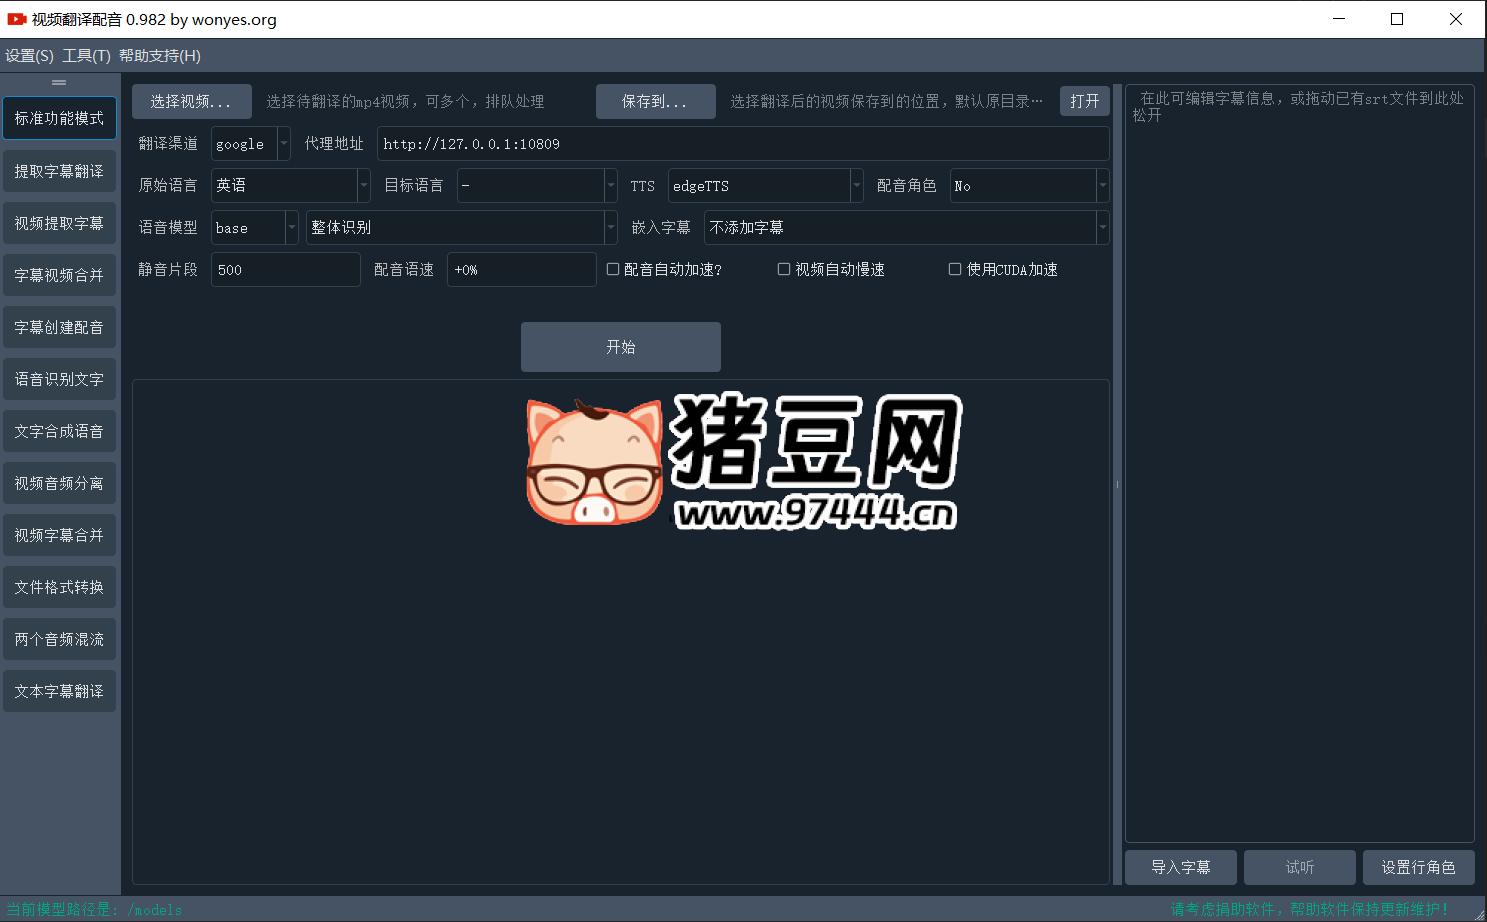The image size is (1487, 922).
Task: Open the 嵌入字幕 dropdown
Action: pyautogui.click(x=906, y=228)
